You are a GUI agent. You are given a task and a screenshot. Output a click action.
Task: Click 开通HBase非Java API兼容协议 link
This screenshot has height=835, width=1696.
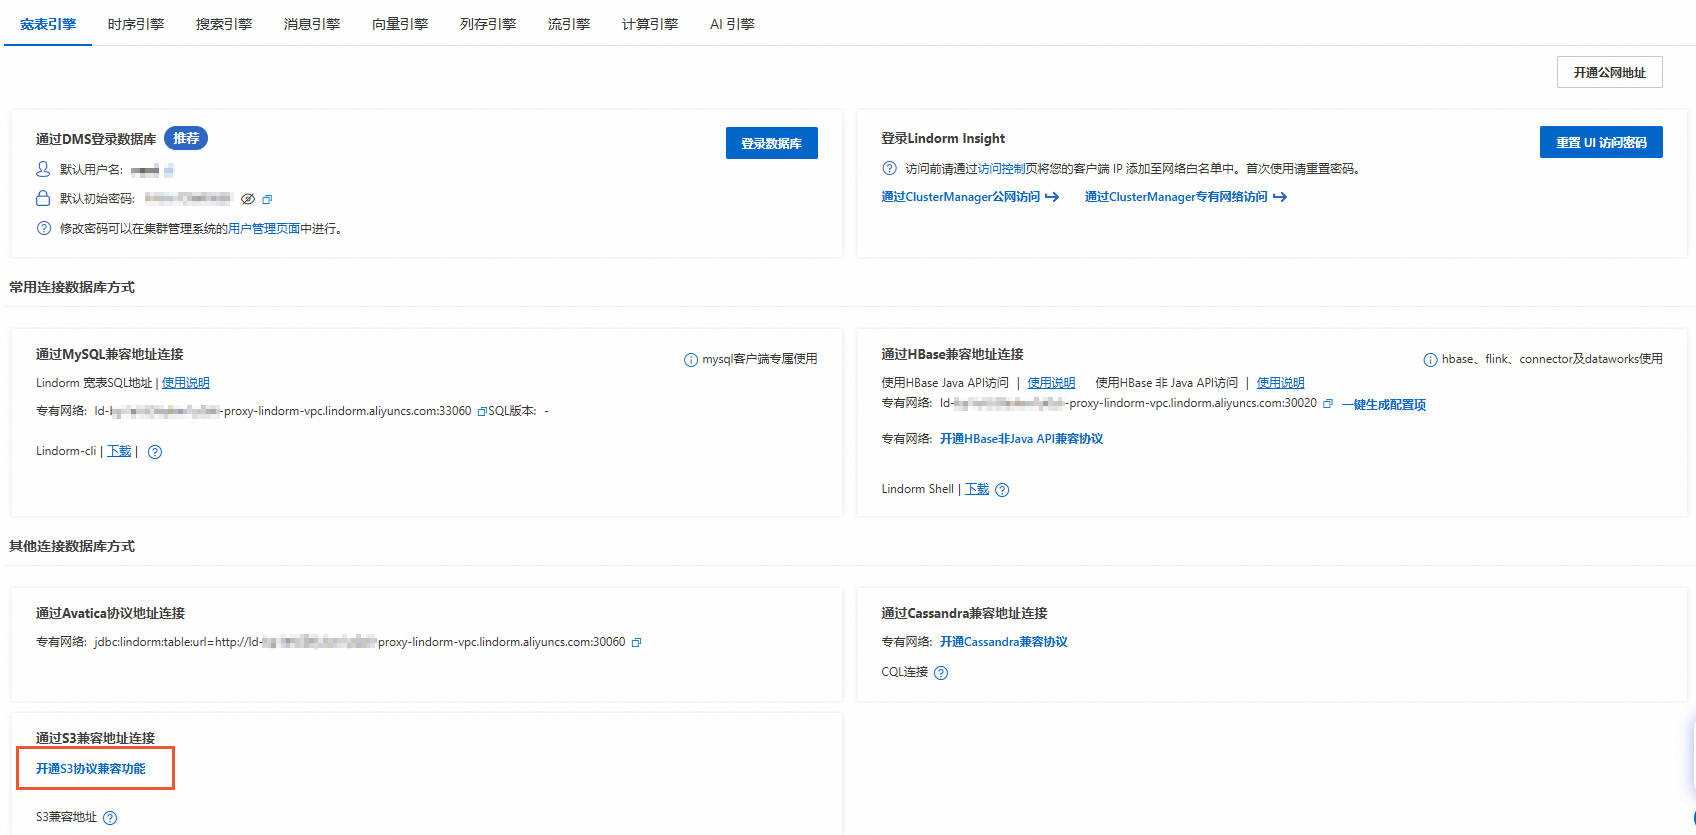[x=1021, y=439]
